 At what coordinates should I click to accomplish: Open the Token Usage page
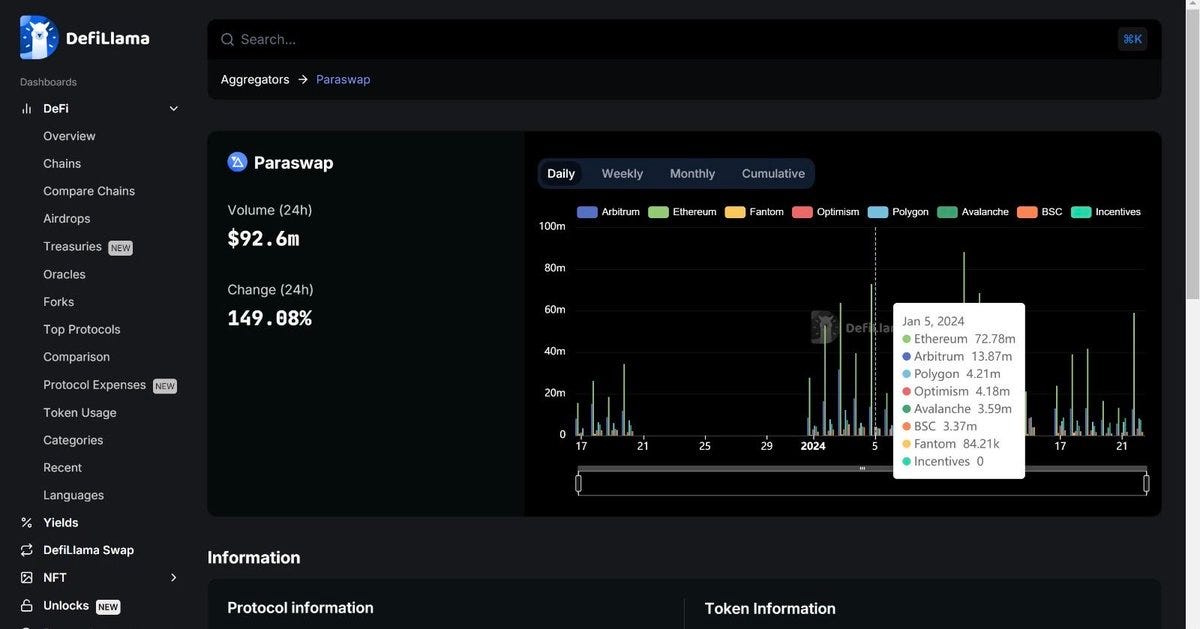[80, 412]
